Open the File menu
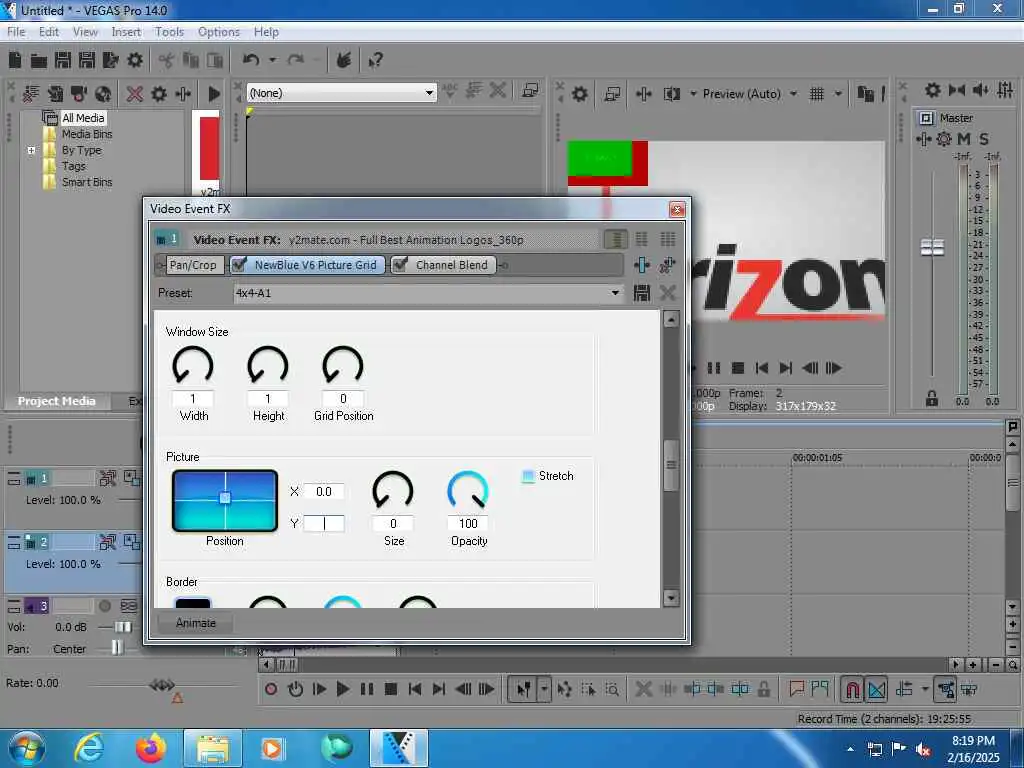The image size is (1024, 768). pos(16,32)
